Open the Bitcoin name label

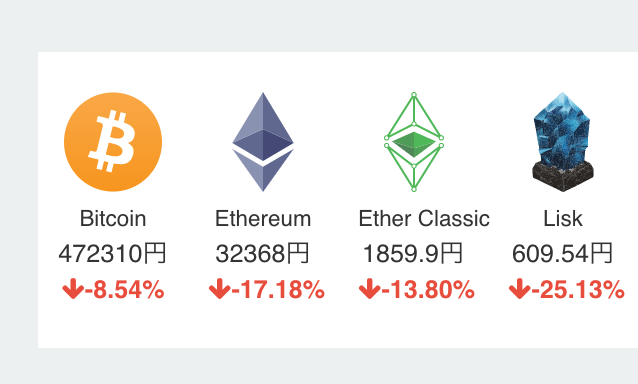(113, 218)
